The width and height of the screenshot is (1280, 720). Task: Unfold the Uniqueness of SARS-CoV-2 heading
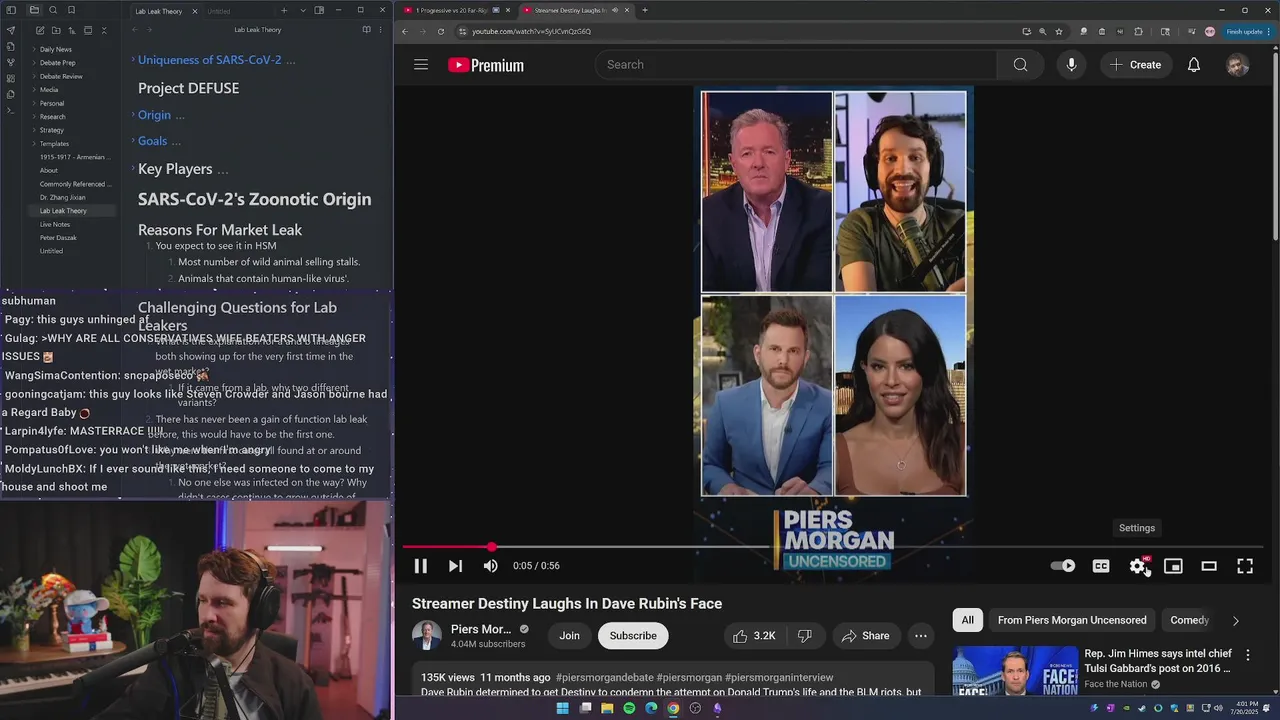pyautogui.click(x=133, y=60)
